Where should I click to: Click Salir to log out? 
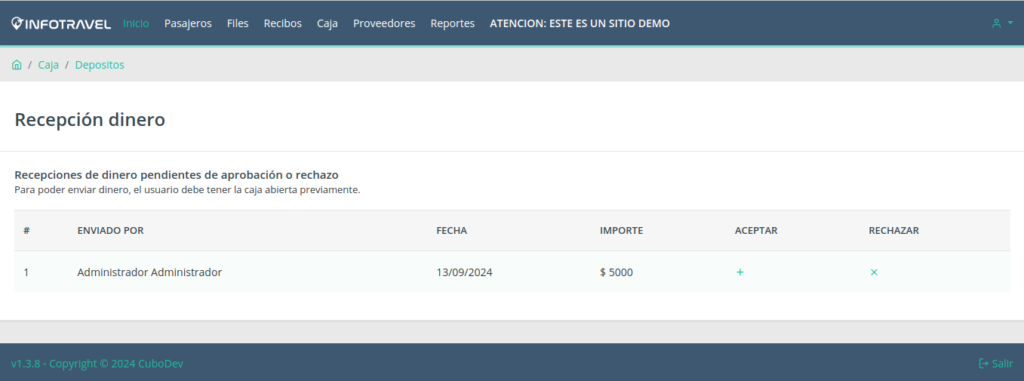(1002, 363)
